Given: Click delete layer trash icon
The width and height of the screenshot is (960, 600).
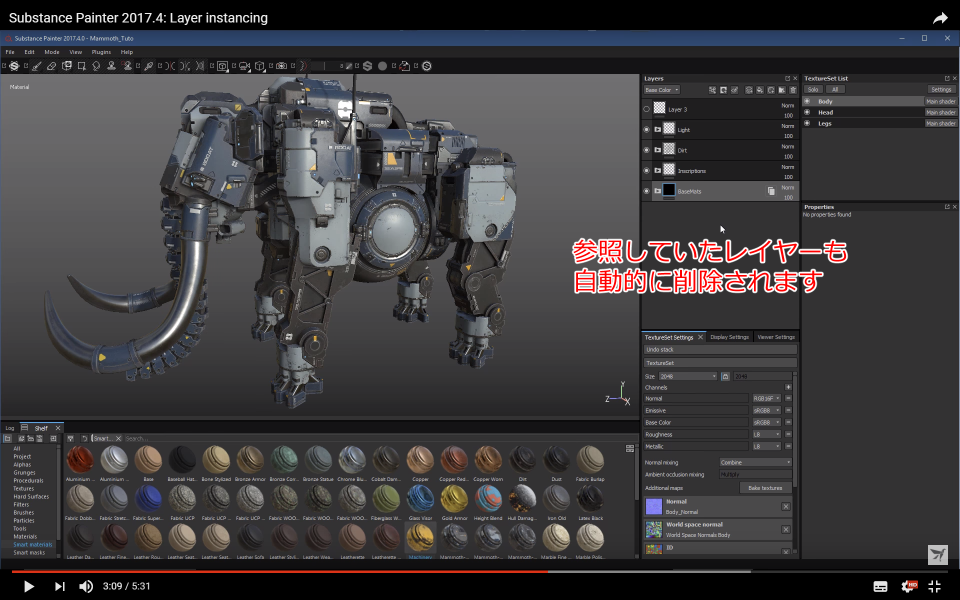Looking at the screenshot, I should 793,90.
